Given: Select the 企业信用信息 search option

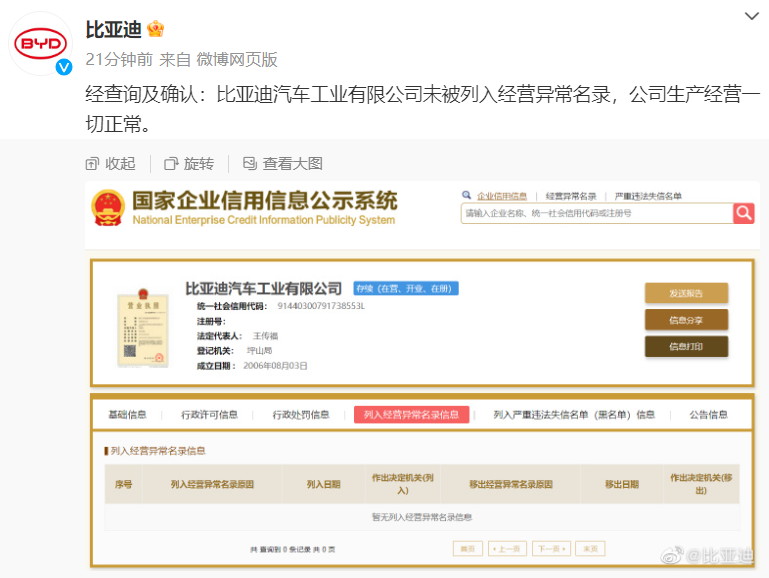Looking at the screenshot, I should (x=500, y=196).
